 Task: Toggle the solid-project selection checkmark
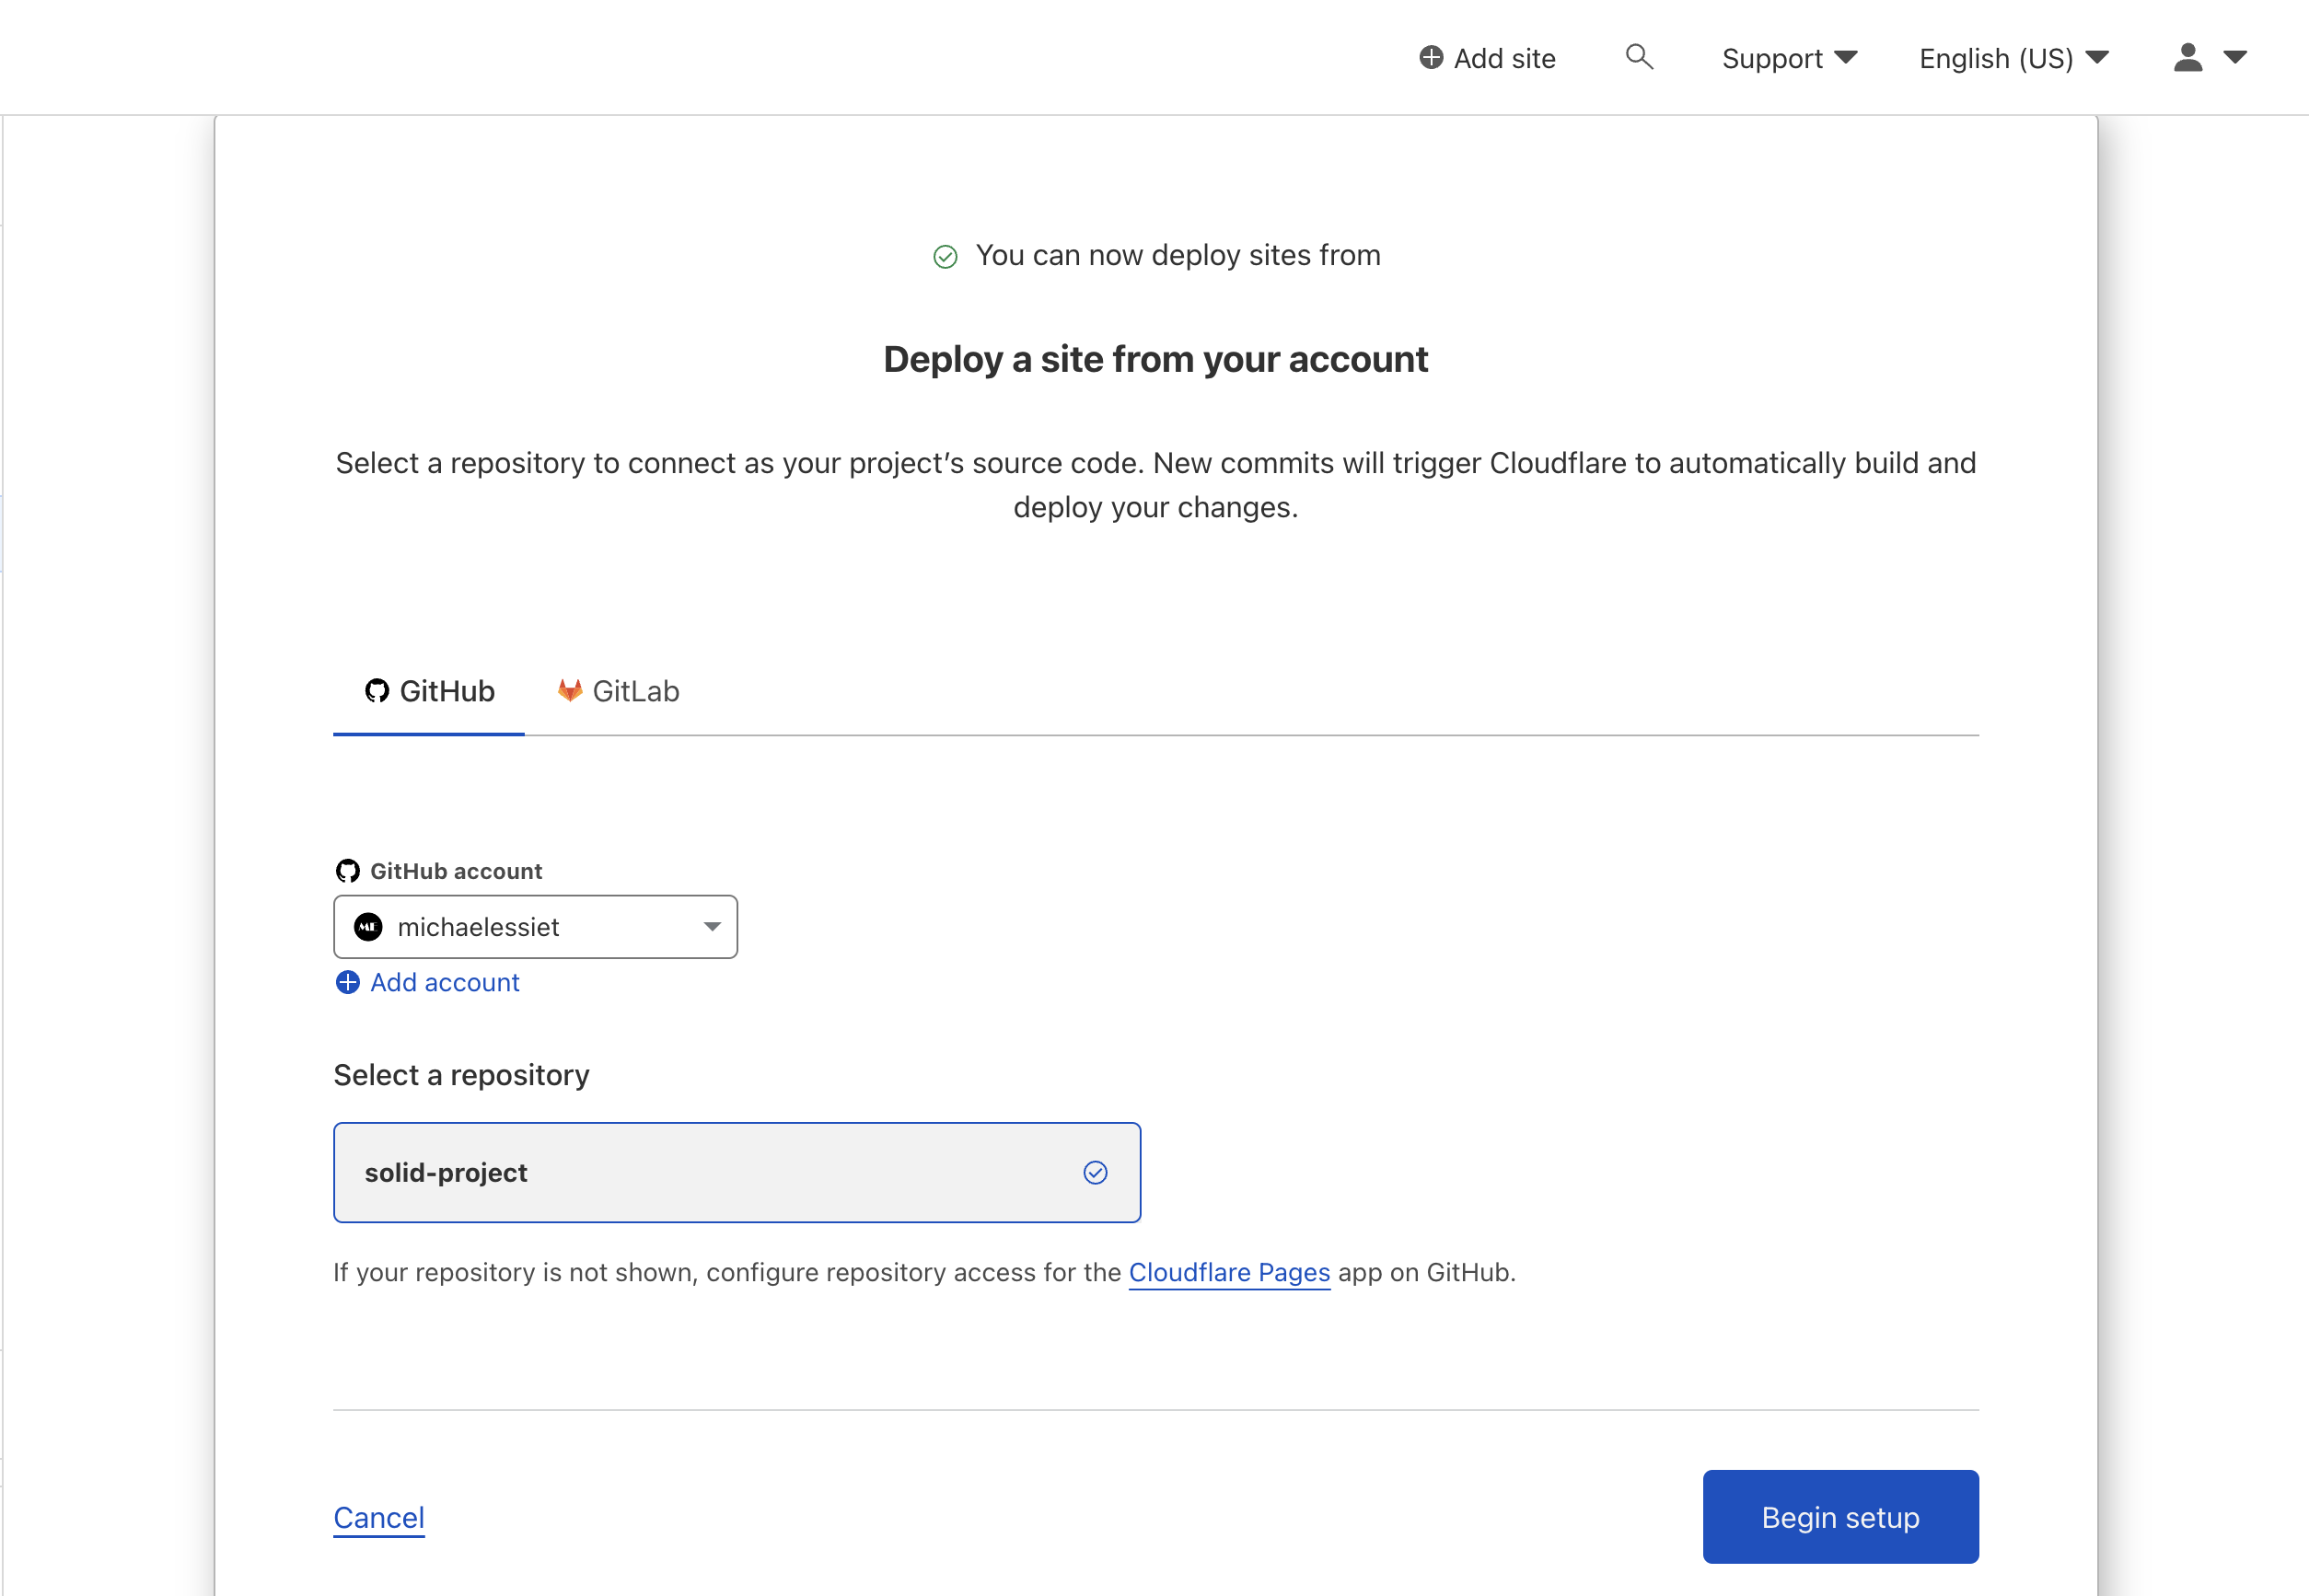coord(1095,1173)
